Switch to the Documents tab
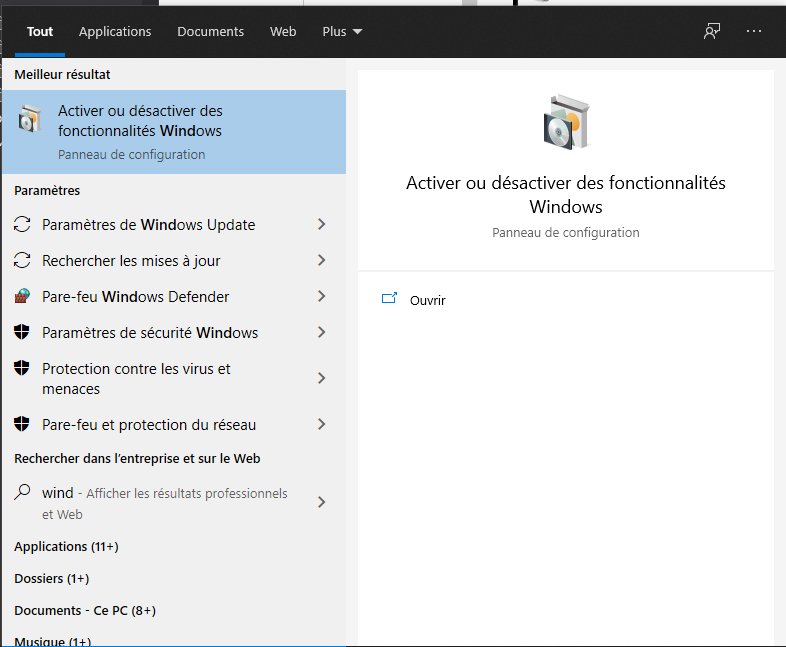 click(211, 32)
